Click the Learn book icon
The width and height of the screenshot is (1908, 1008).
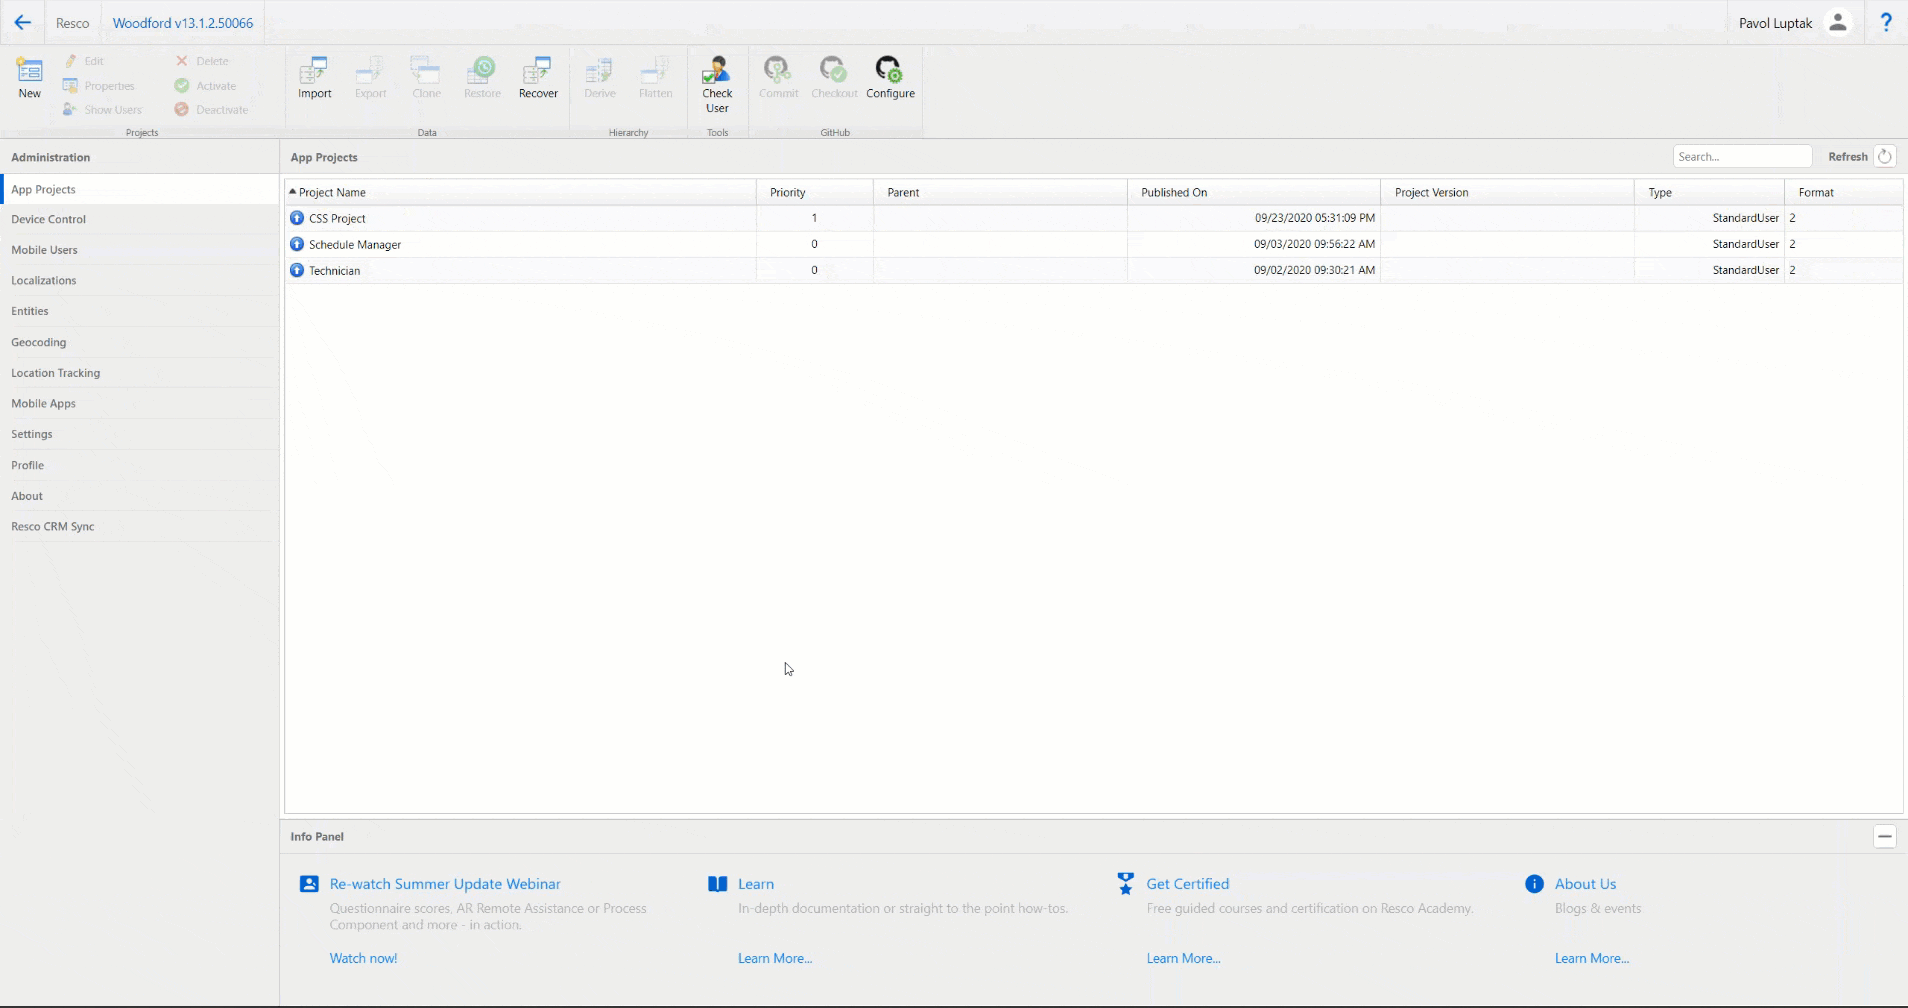pos(717,884)
